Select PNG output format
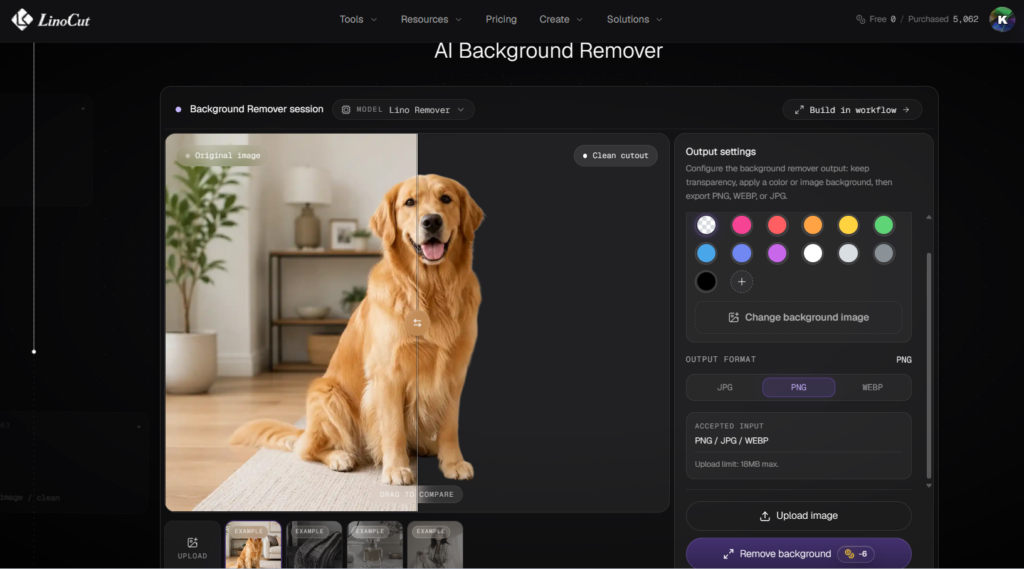Image resolution: width=1024 pixels, height=569 pixels. (798, 387)
